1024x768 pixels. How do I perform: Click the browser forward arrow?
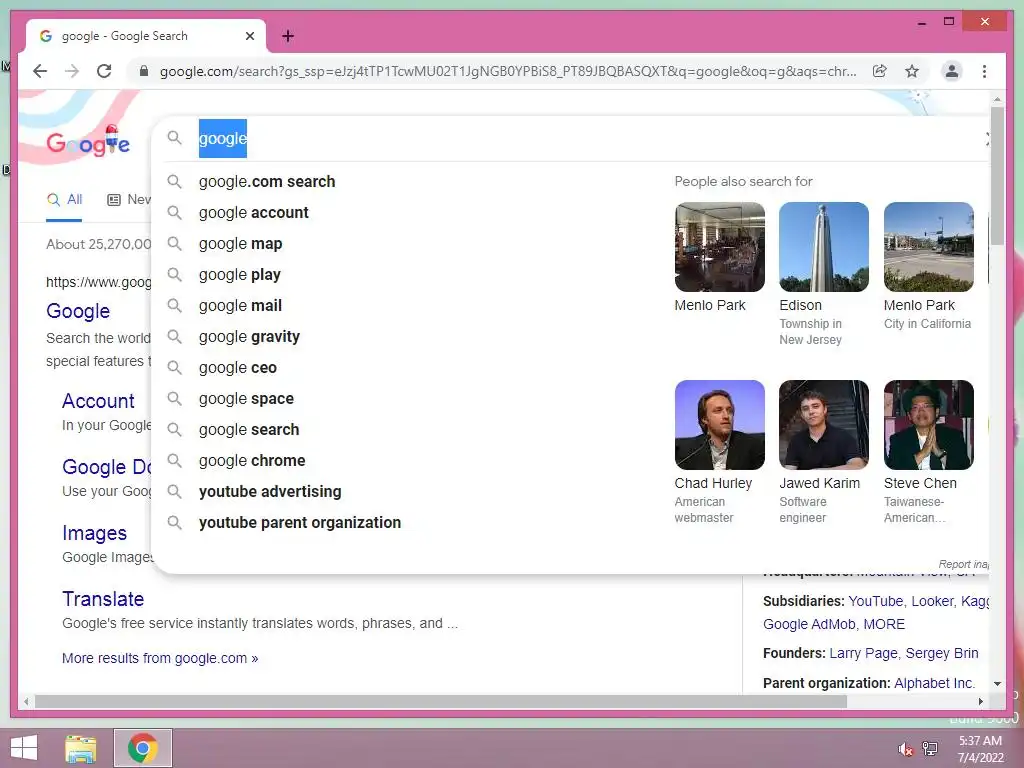pyautogui.click(x=72, y=71)
